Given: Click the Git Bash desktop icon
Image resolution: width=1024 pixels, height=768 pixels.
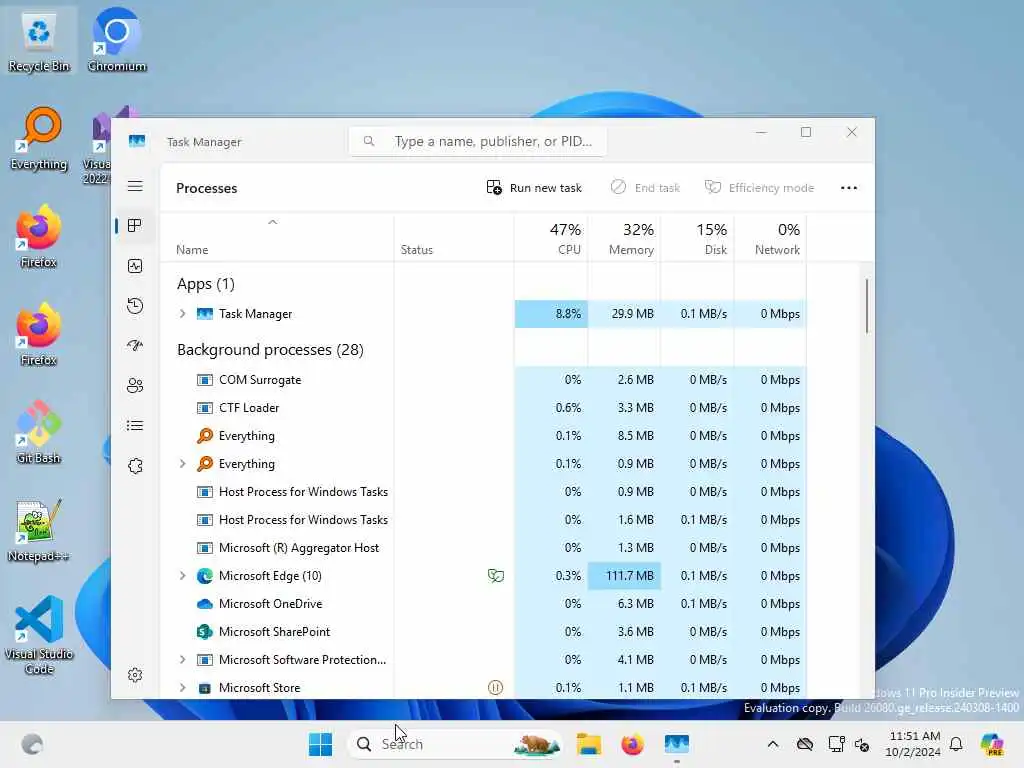Looking at the screenshot, I should click(39, 432).
